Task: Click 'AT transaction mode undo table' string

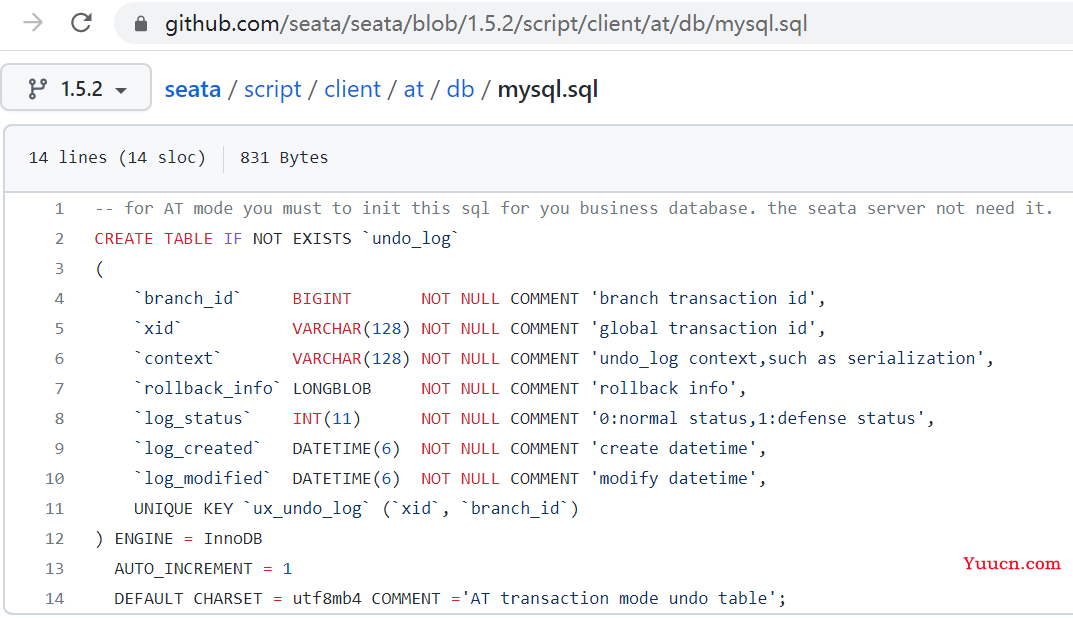Action: tap(619, 598)
